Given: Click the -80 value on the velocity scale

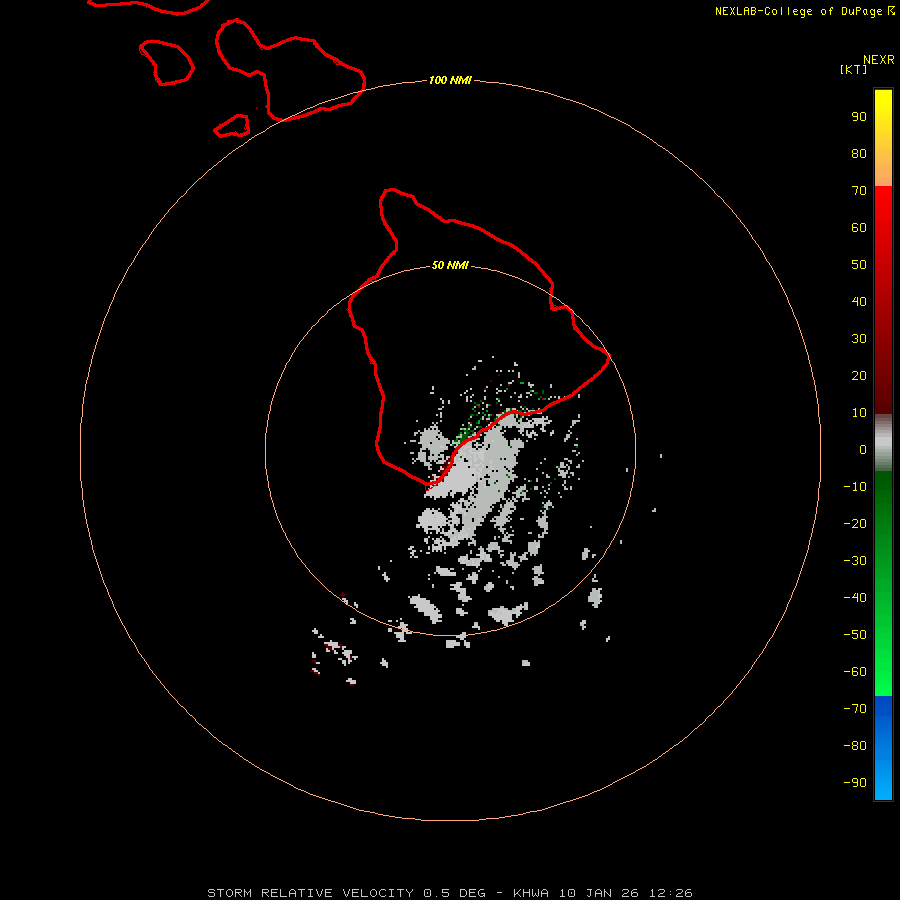Looking at the screenshot, I should 855,746.
